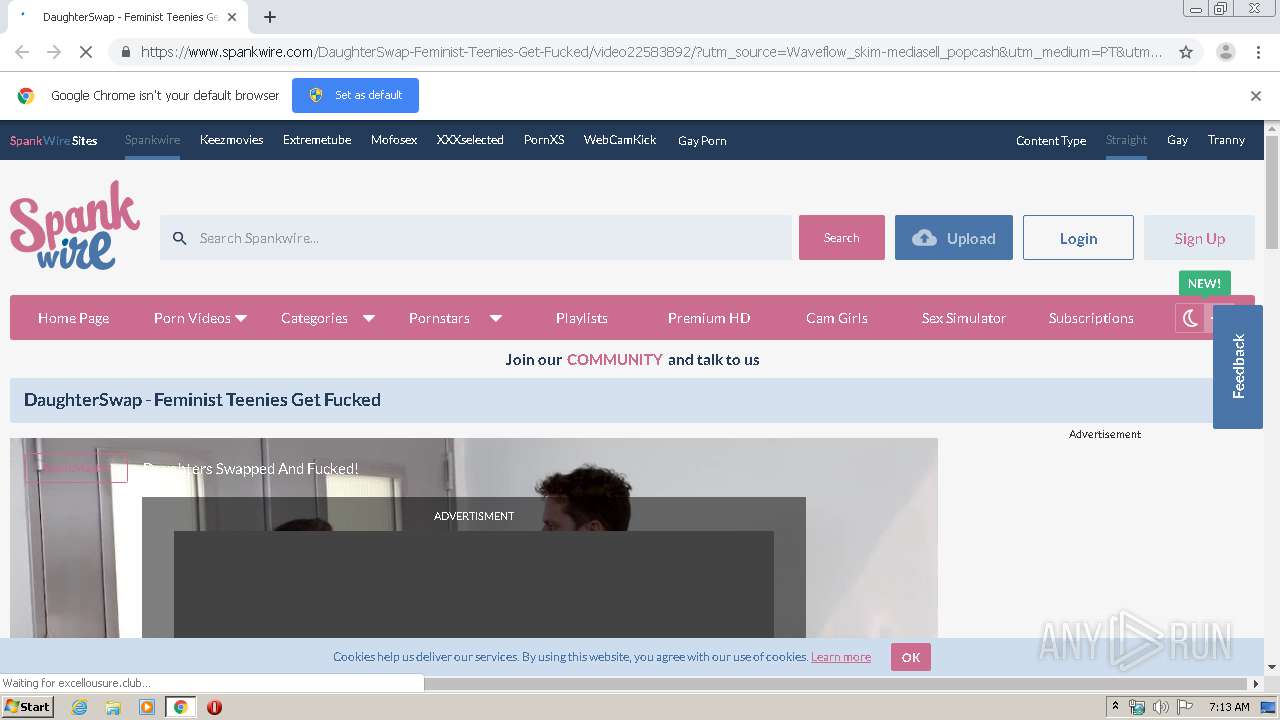Open the Chrome profile menu
Screen dimensions: 1280x720
pyautogui.click(x=1225, y=52)
